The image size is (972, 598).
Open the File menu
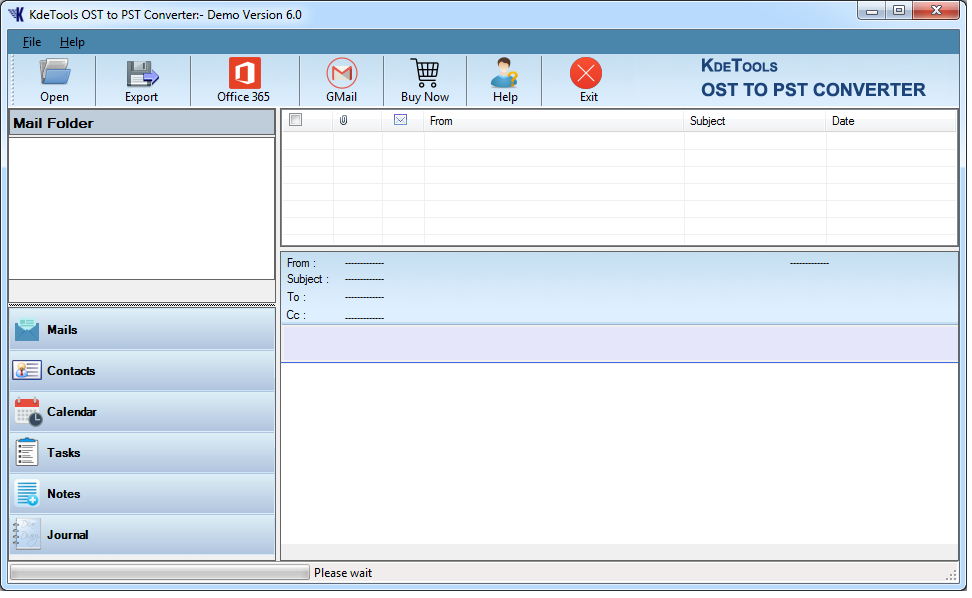point(32,42)
